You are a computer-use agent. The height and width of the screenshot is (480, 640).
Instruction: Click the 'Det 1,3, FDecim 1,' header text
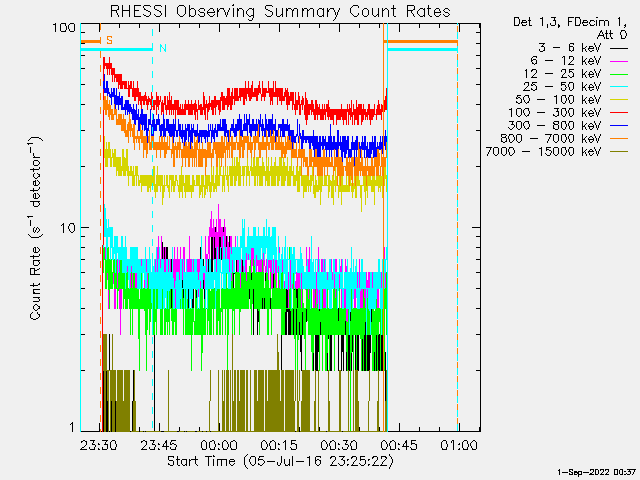[570, 22]
